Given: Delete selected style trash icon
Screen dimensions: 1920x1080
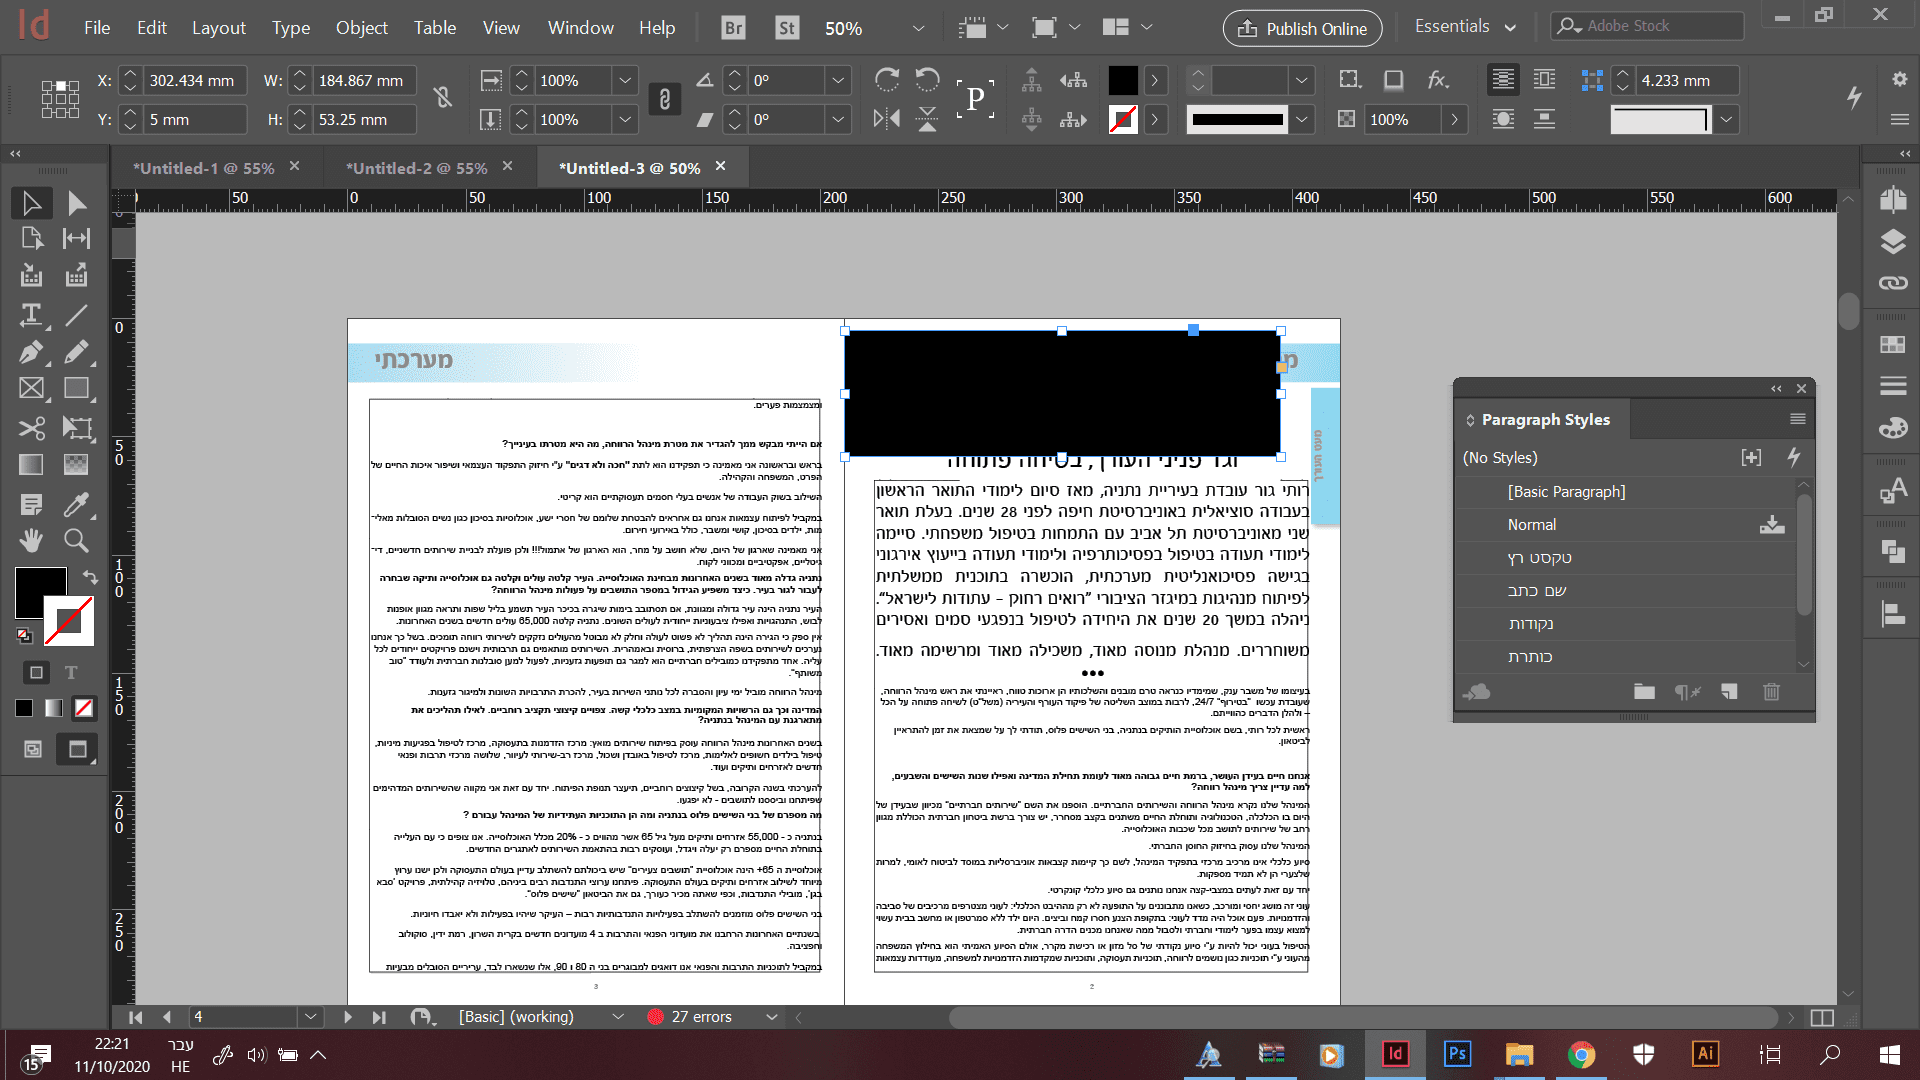Looking at the screenshot, I should point(1771,692).
